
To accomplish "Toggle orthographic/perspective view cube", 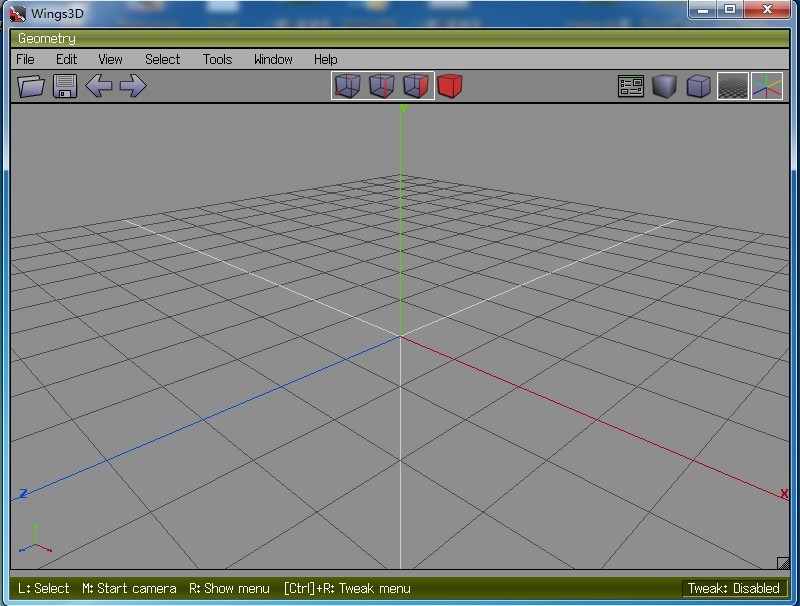I will [x=699, y=87].
